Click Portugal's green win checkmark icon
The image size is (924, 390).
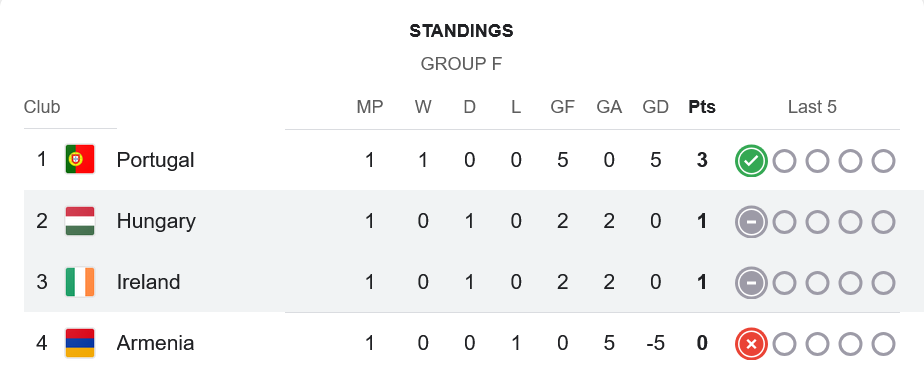pos(751,161)
